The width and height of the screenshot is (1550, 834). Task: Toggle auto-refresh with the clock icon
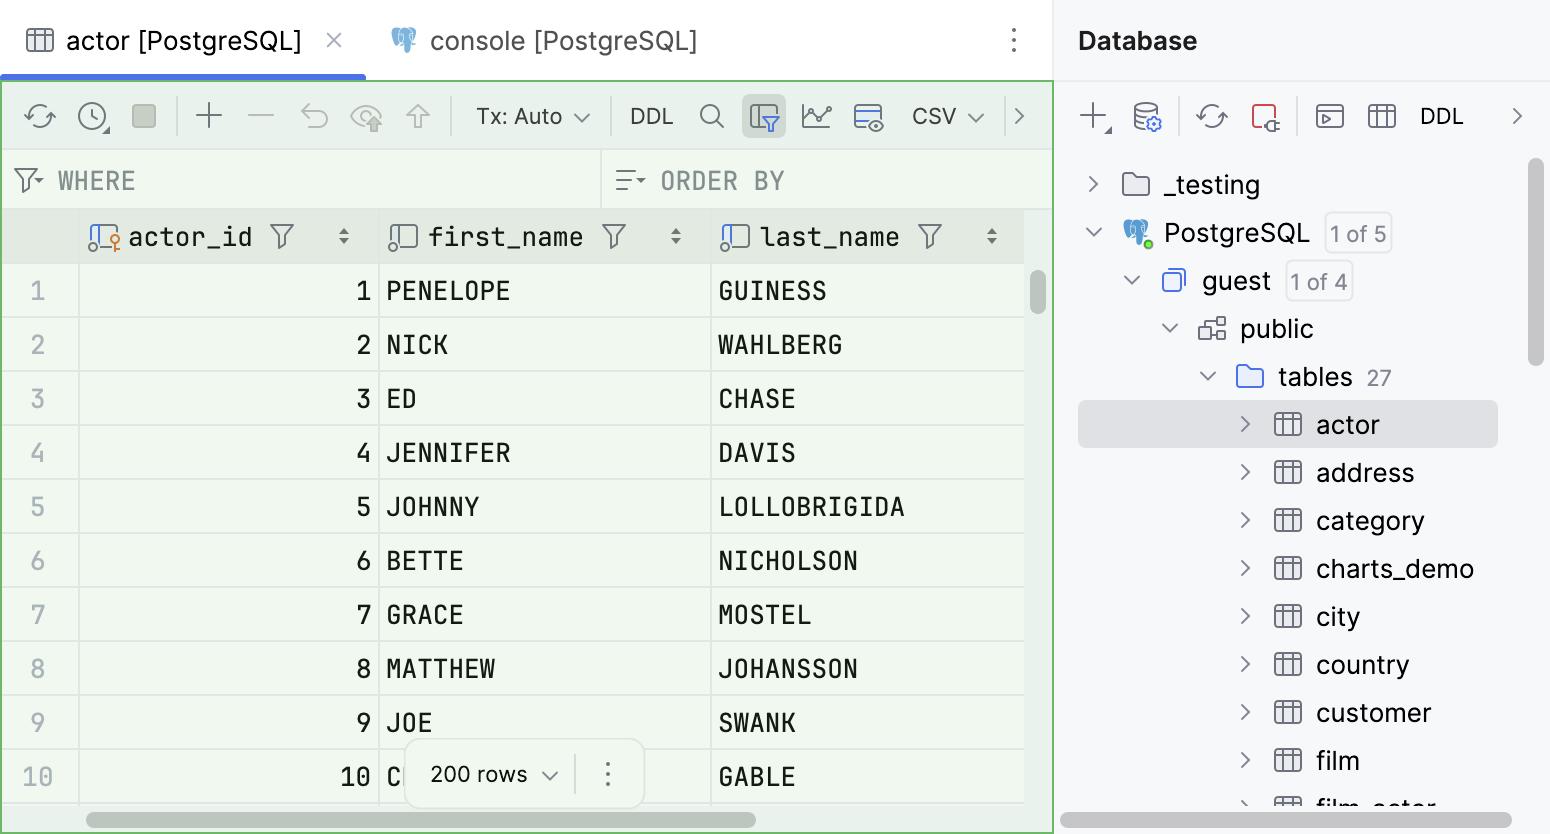(x=91, y=116)
